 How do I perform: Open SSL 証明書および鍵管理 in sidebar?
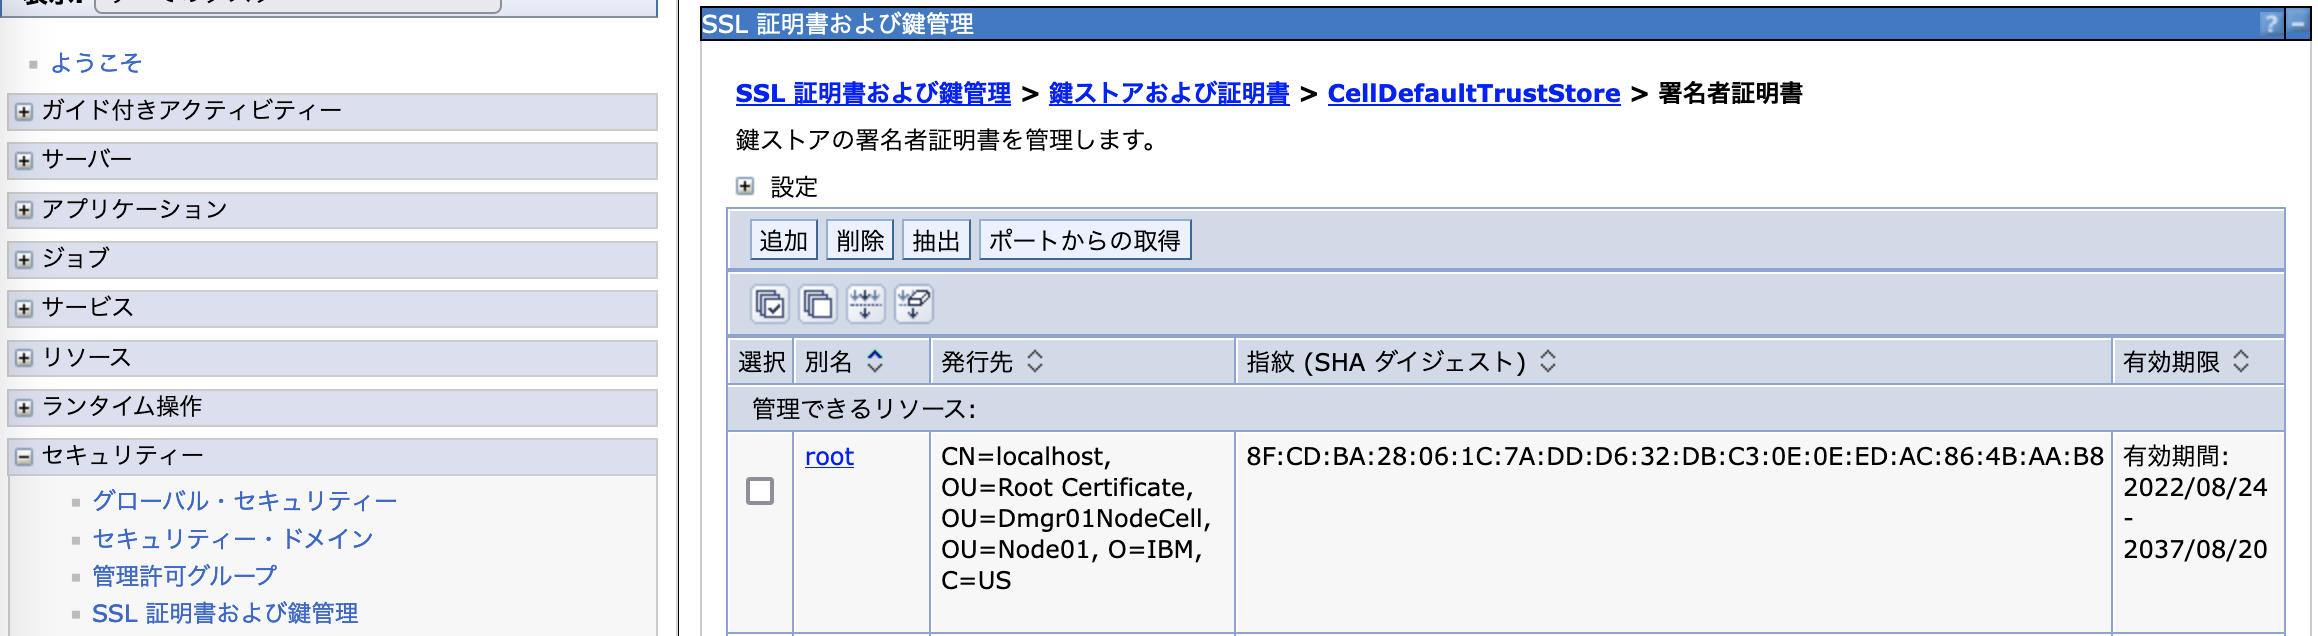click(225, 613)
